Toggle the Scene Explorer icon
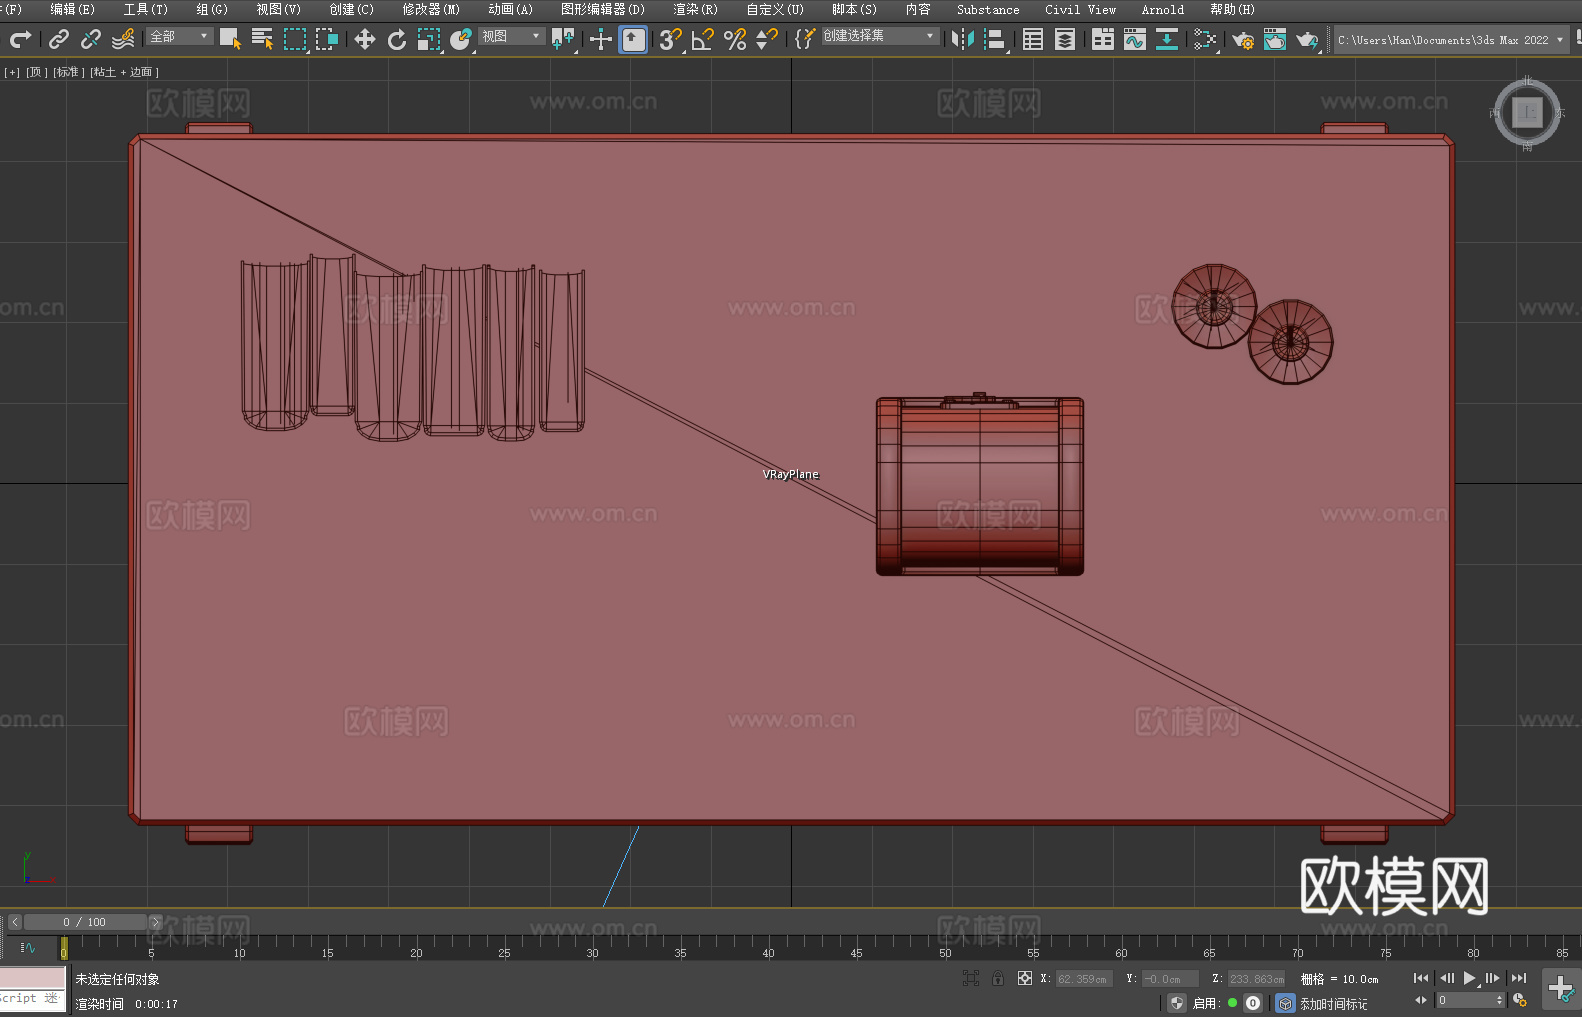Screen dimensions: 1582x1017 (1033, 39)
